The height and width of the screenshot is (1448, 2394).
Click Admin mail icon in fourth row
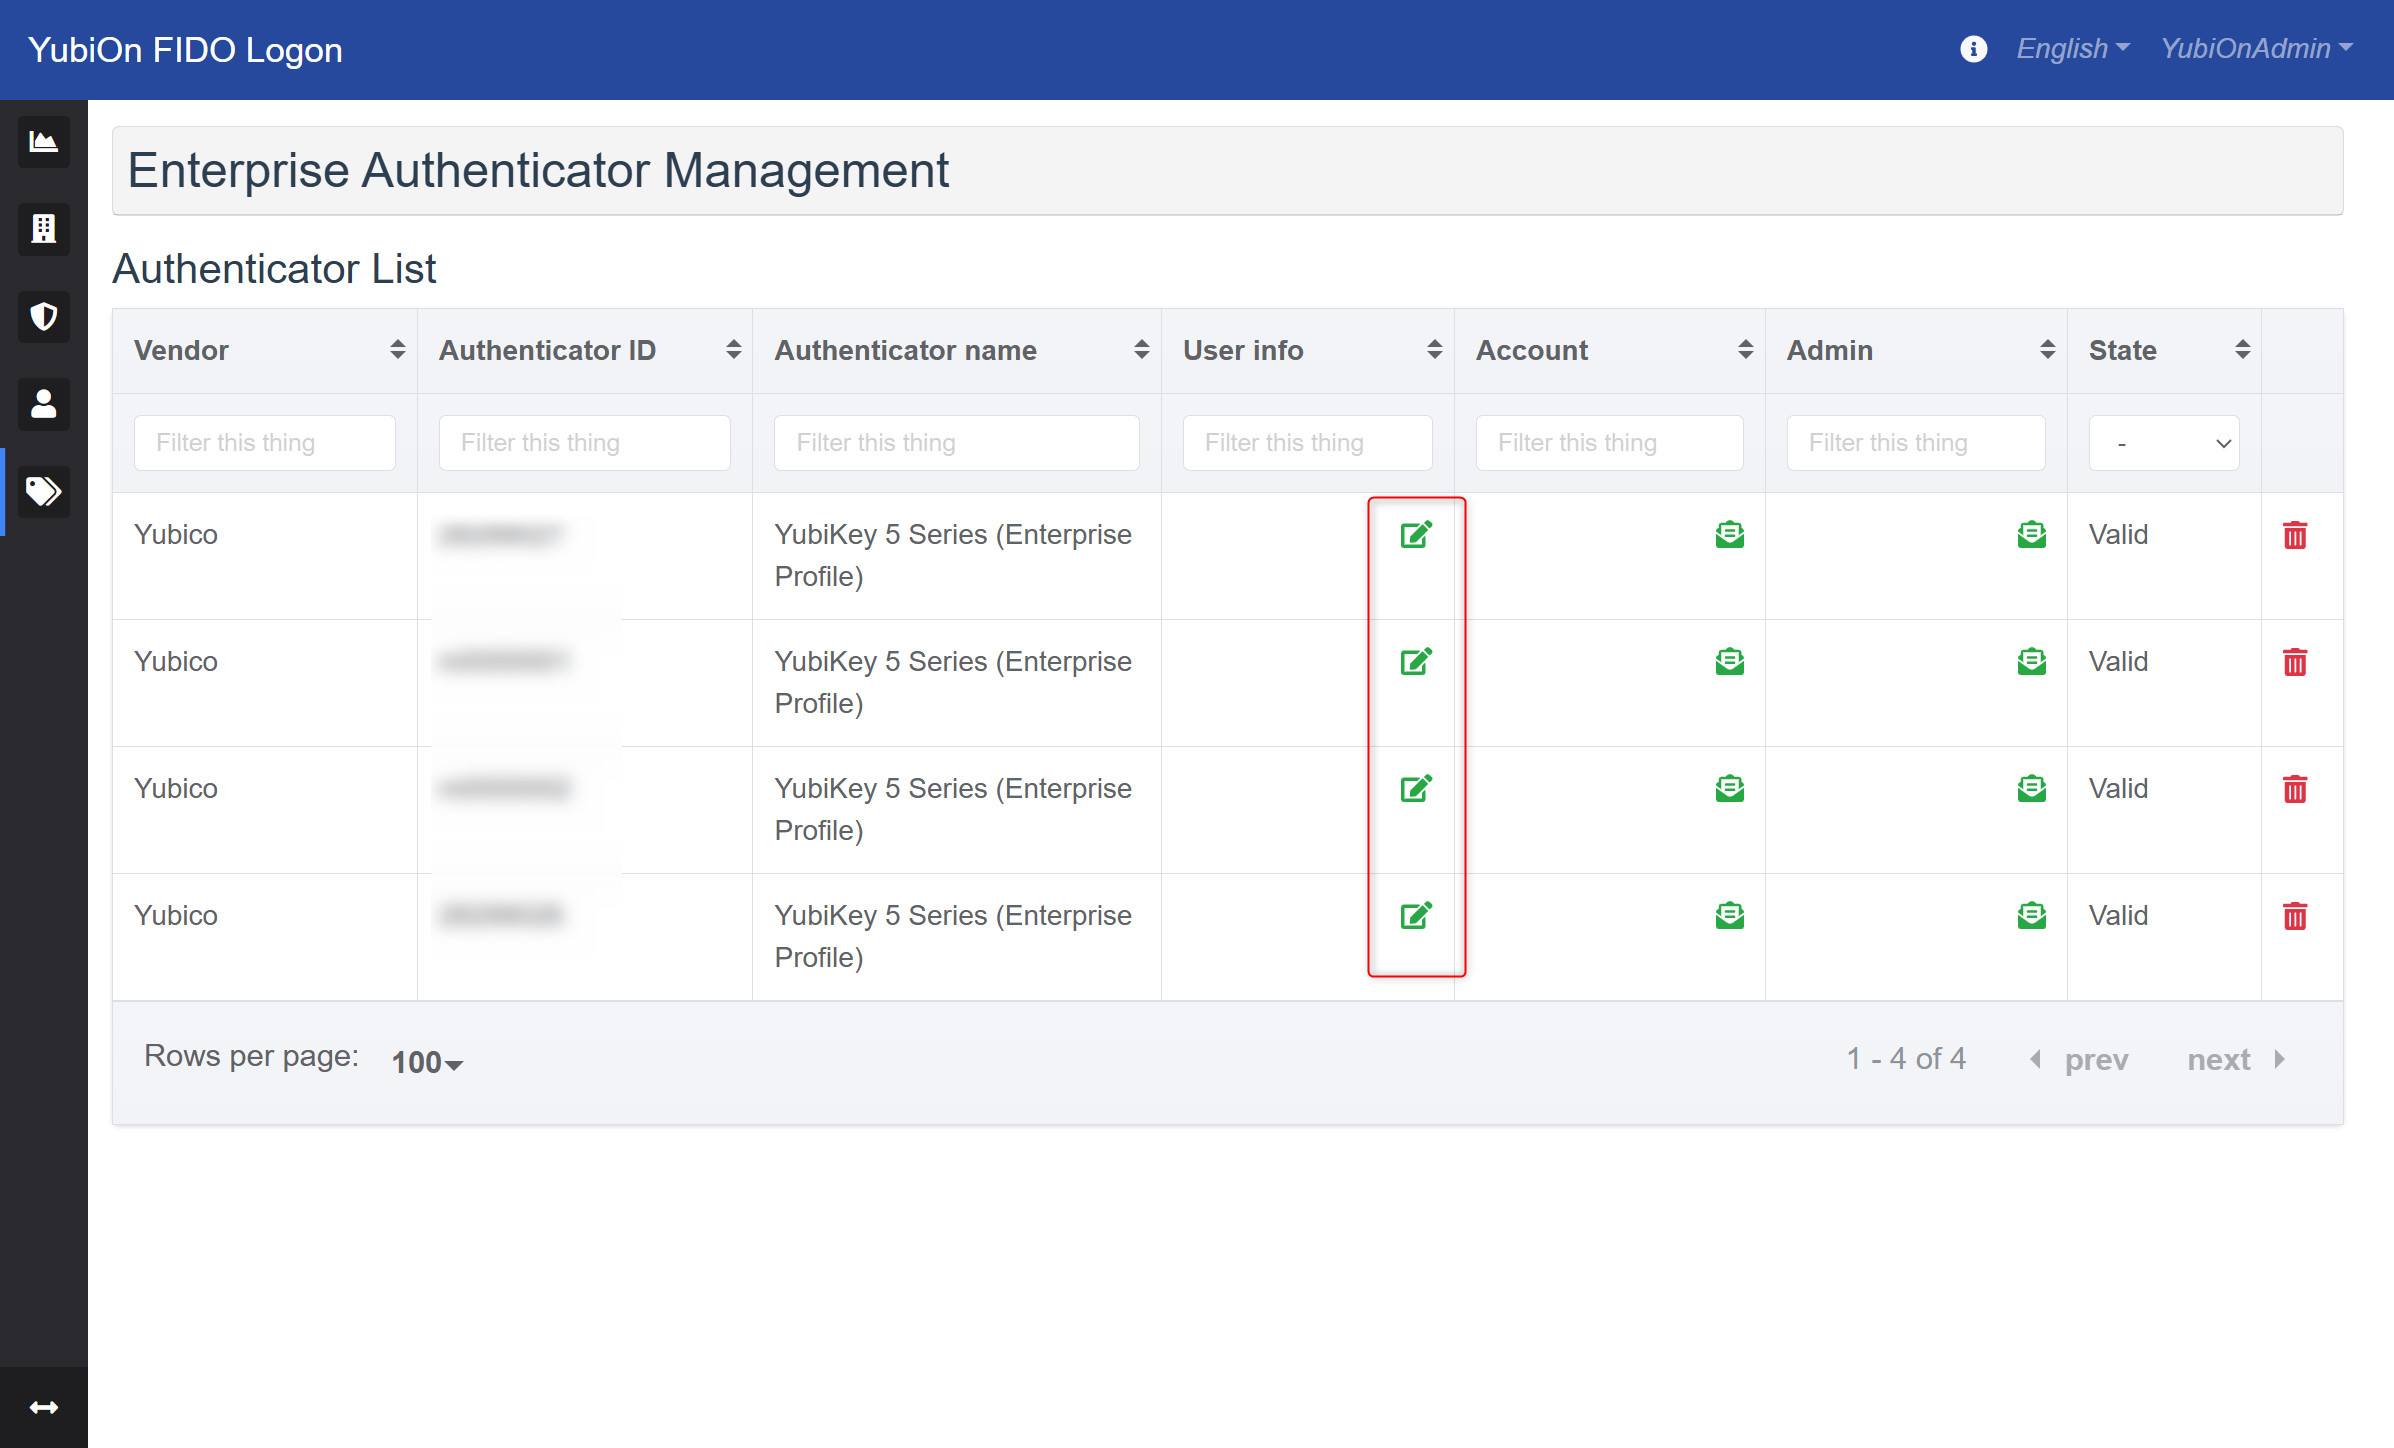[2031, 916]
